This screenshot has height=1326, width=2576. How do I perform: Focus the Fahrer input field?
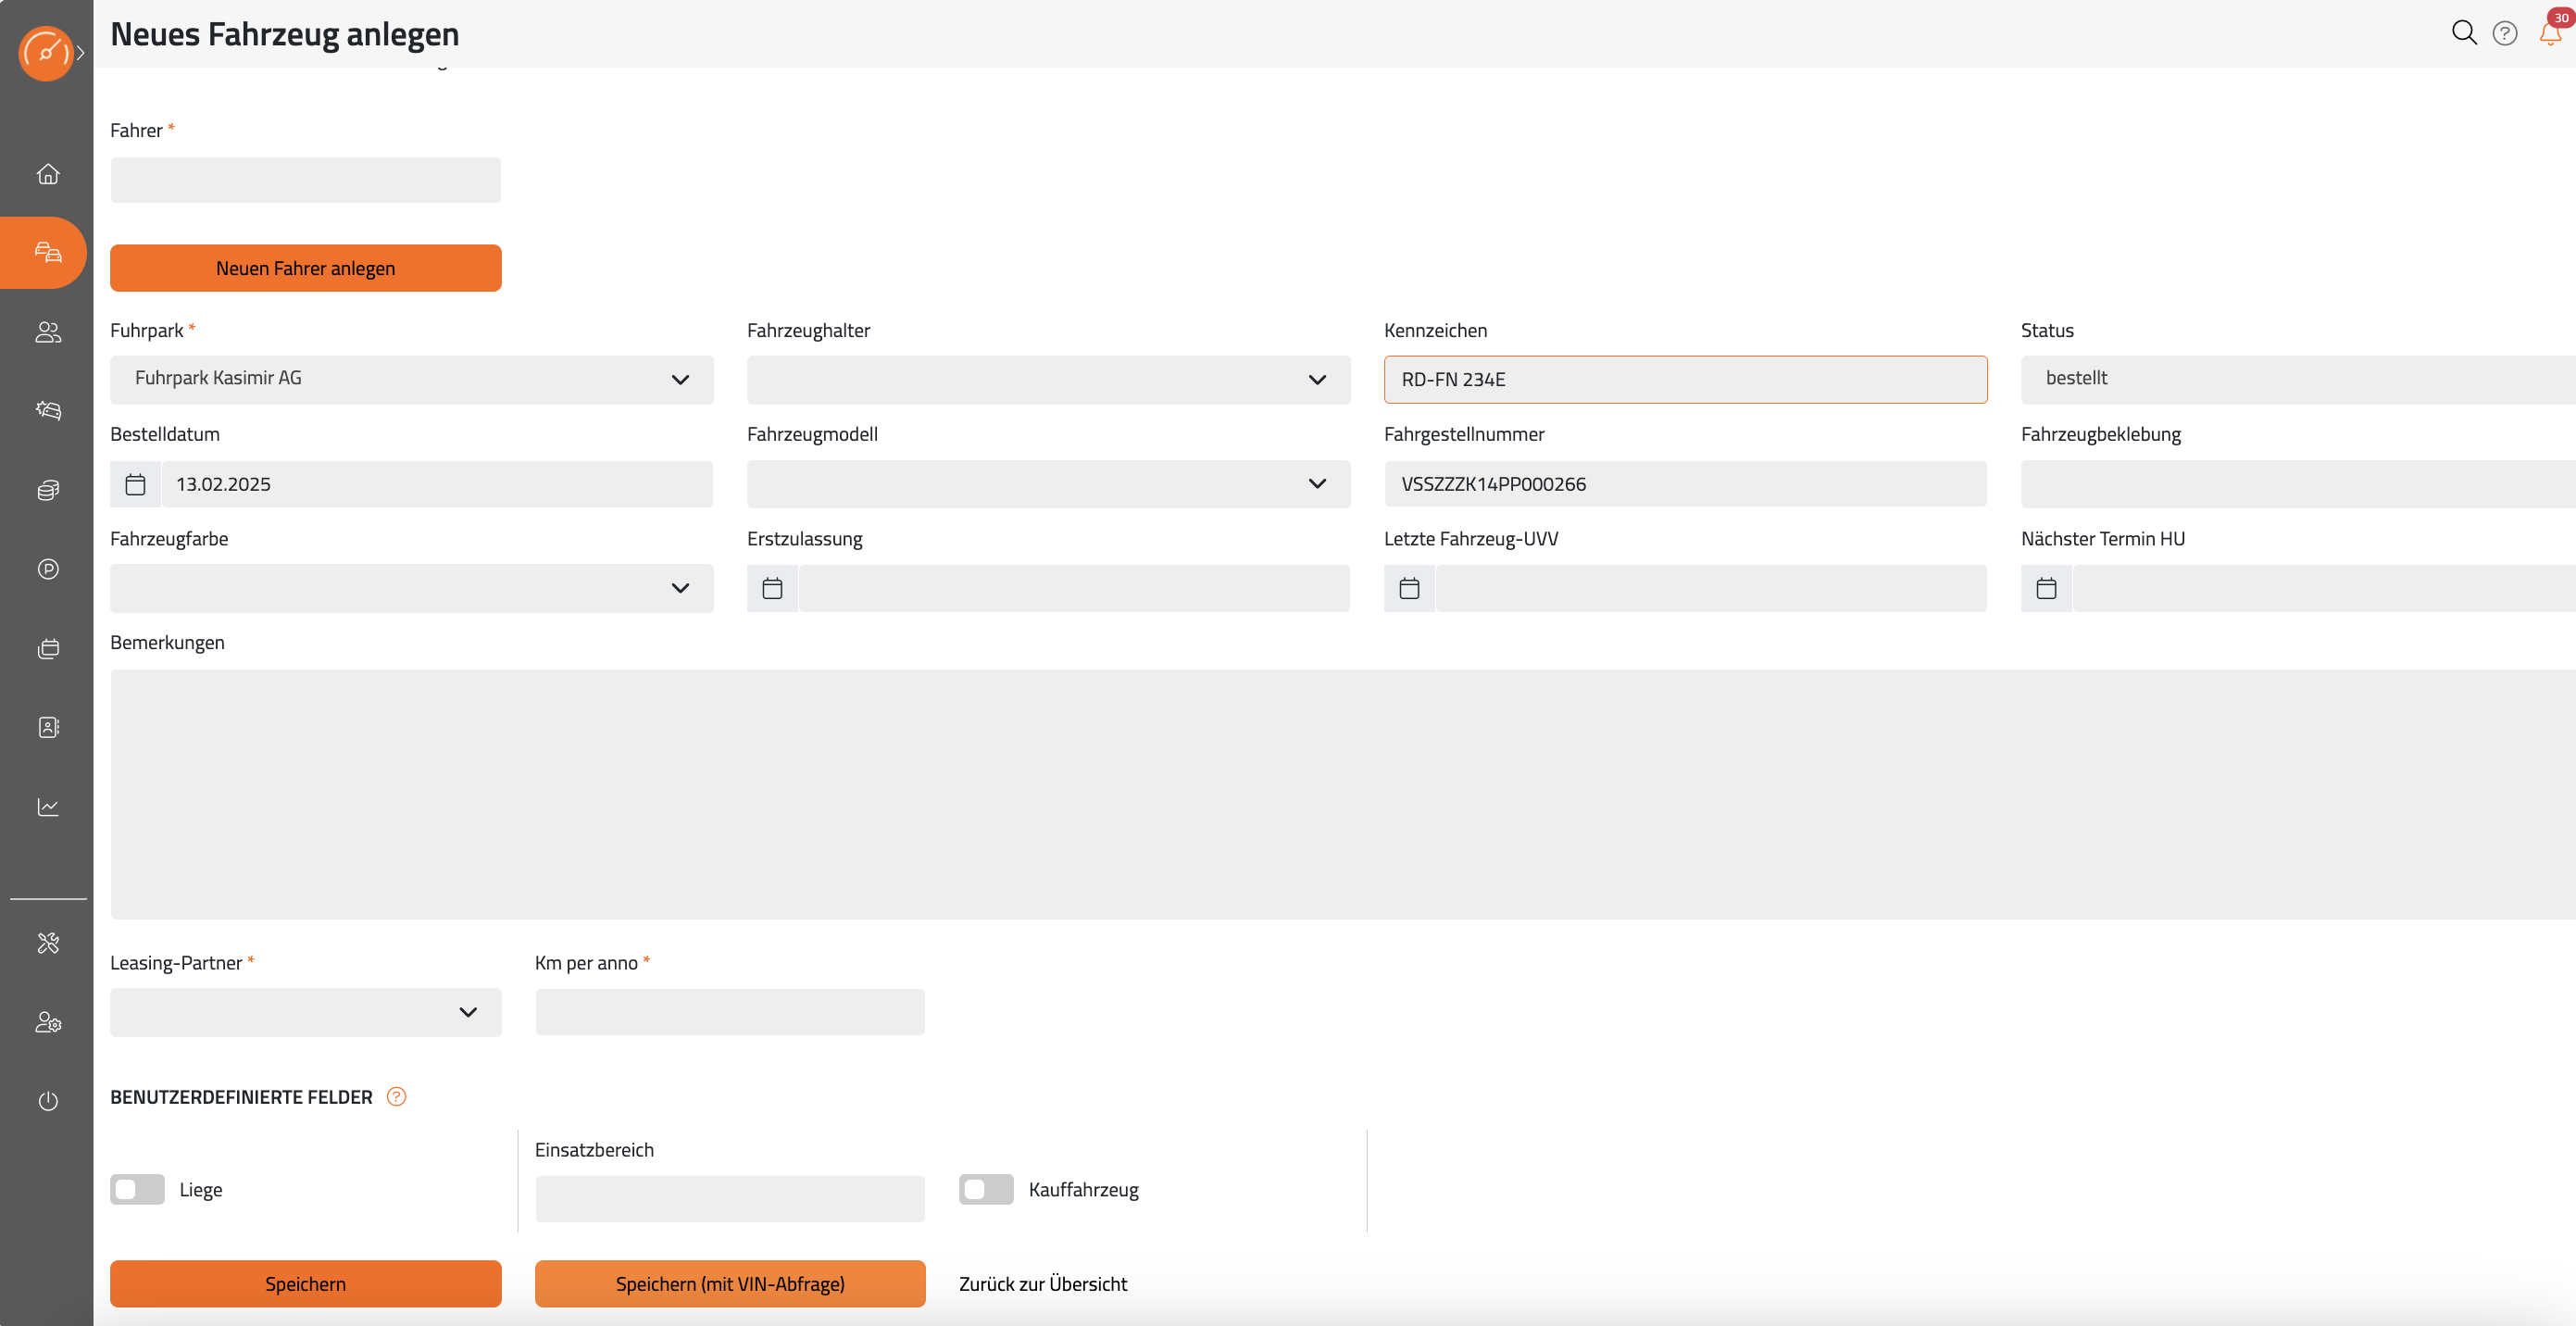tap(306, 180)
